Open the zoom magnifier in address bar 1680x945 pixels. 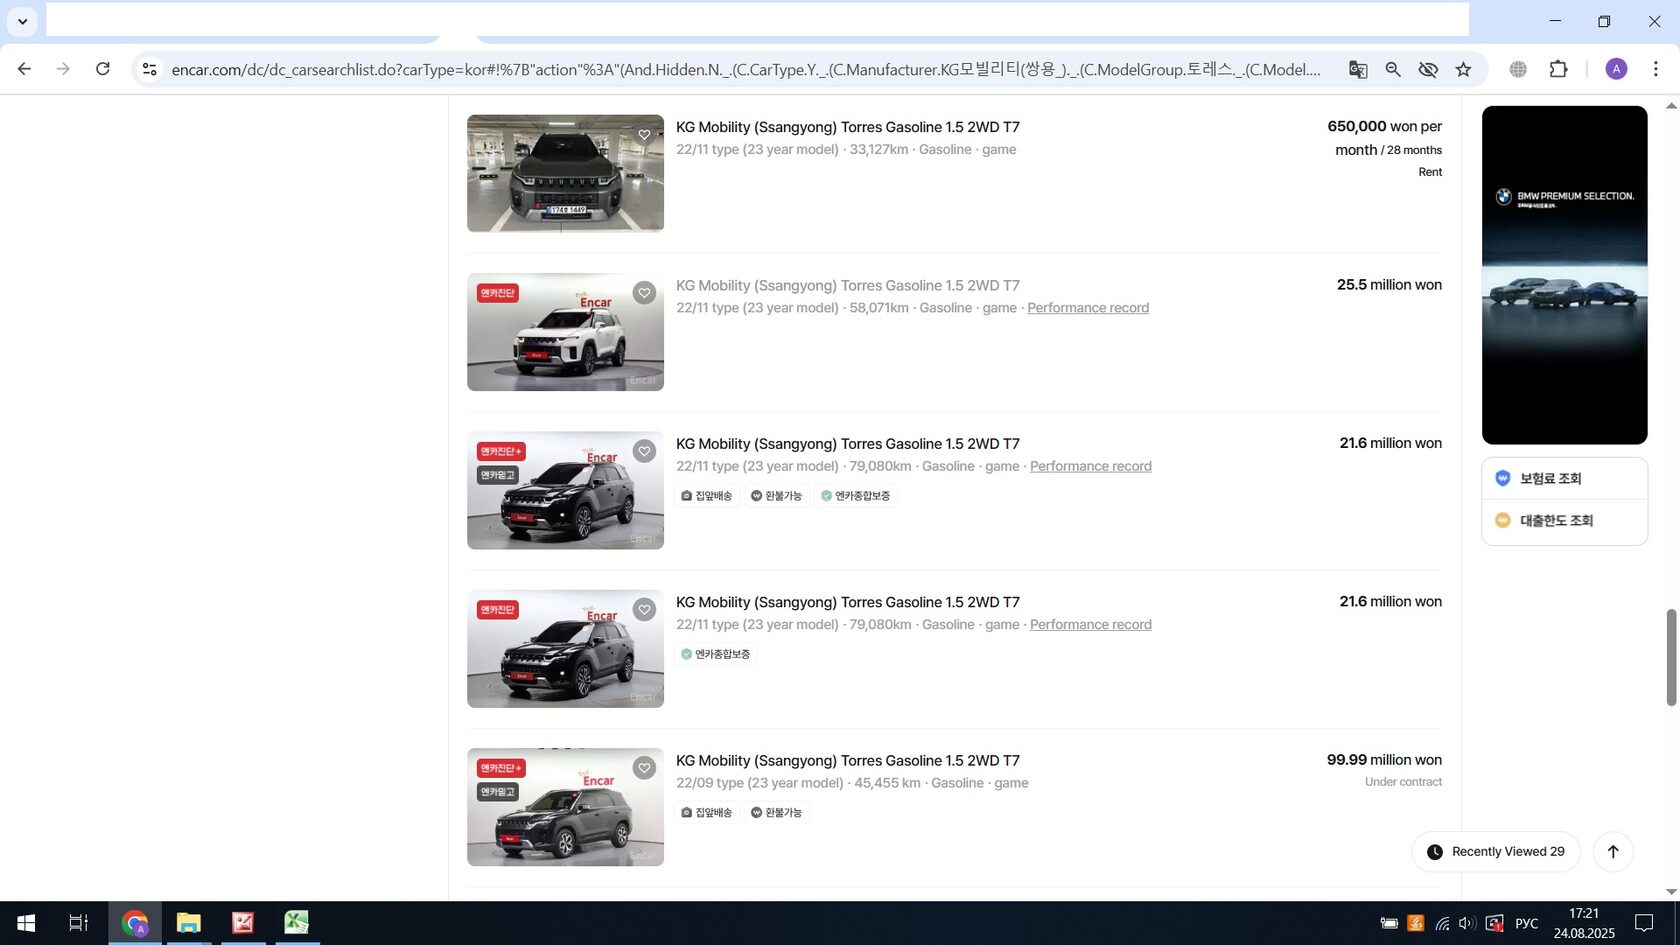[x=1393, y=69]
